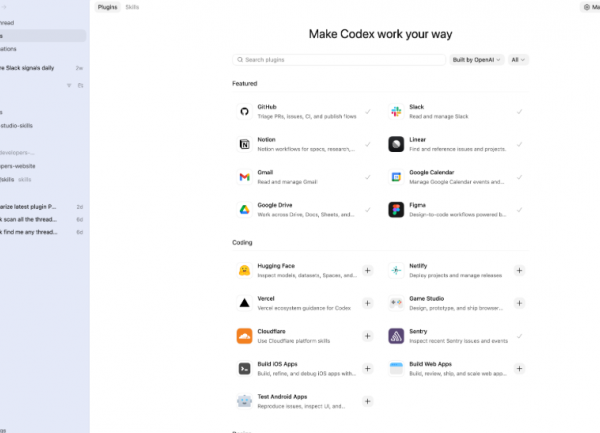The height and width of the screenshot is (433, 600).
Task: Toggle the Google Drive installed checkmark
Action: (368, 210)
